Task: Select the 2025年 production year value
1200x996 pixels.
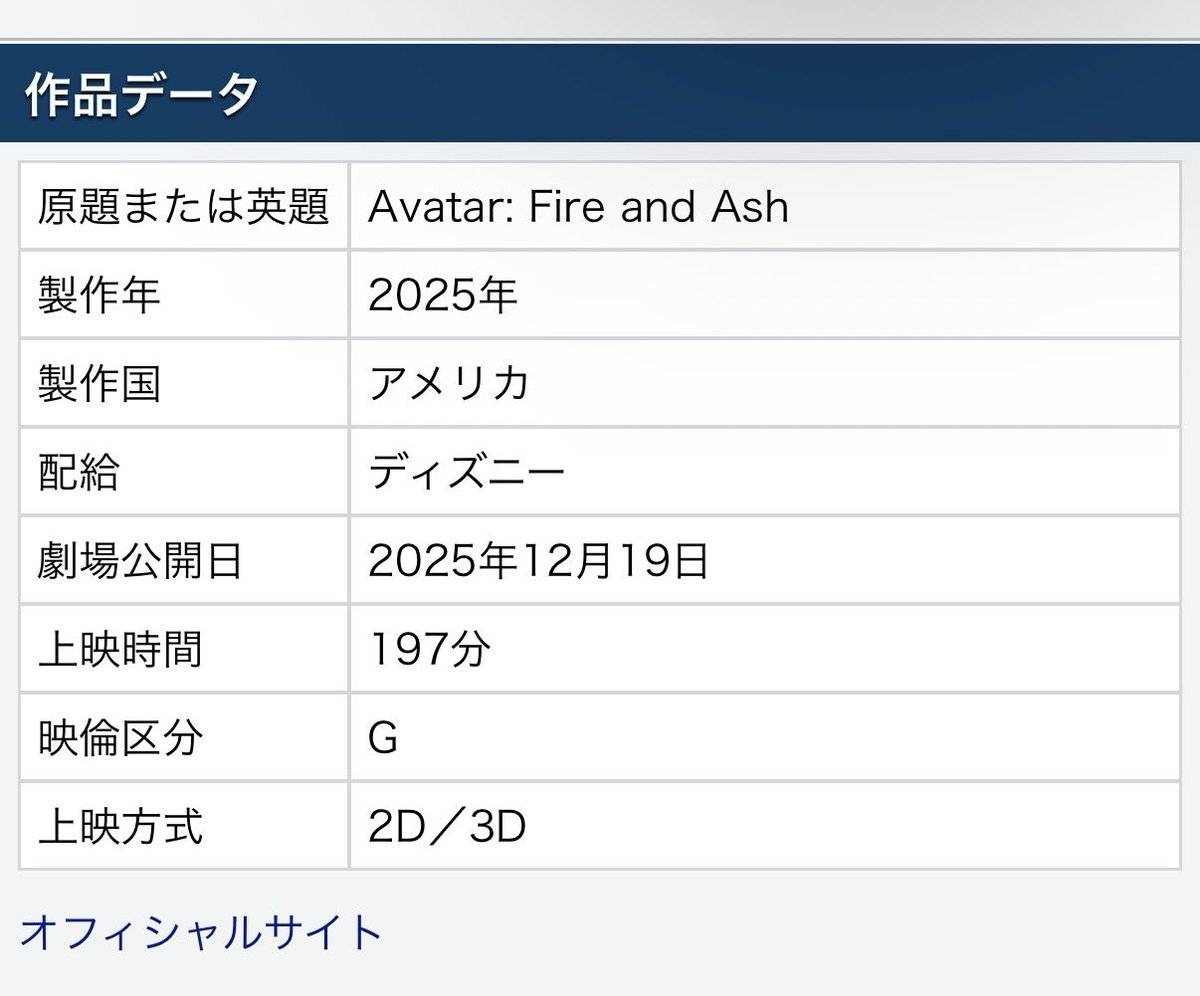Action: [x=442, y=295]
